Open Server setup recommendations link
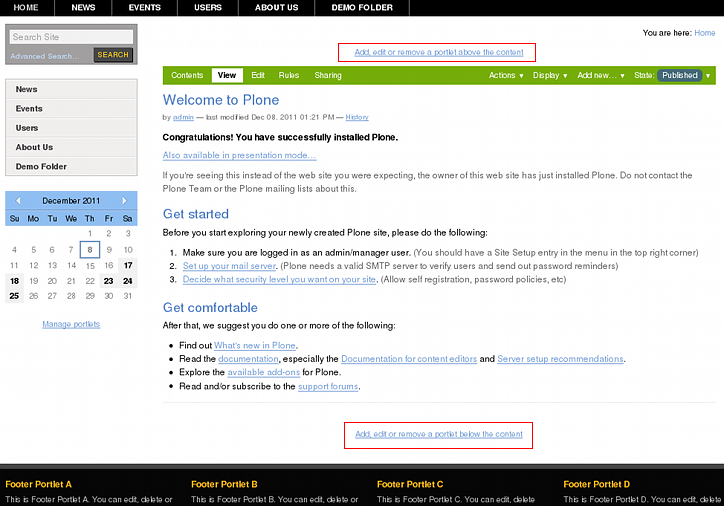 point(561,359)
